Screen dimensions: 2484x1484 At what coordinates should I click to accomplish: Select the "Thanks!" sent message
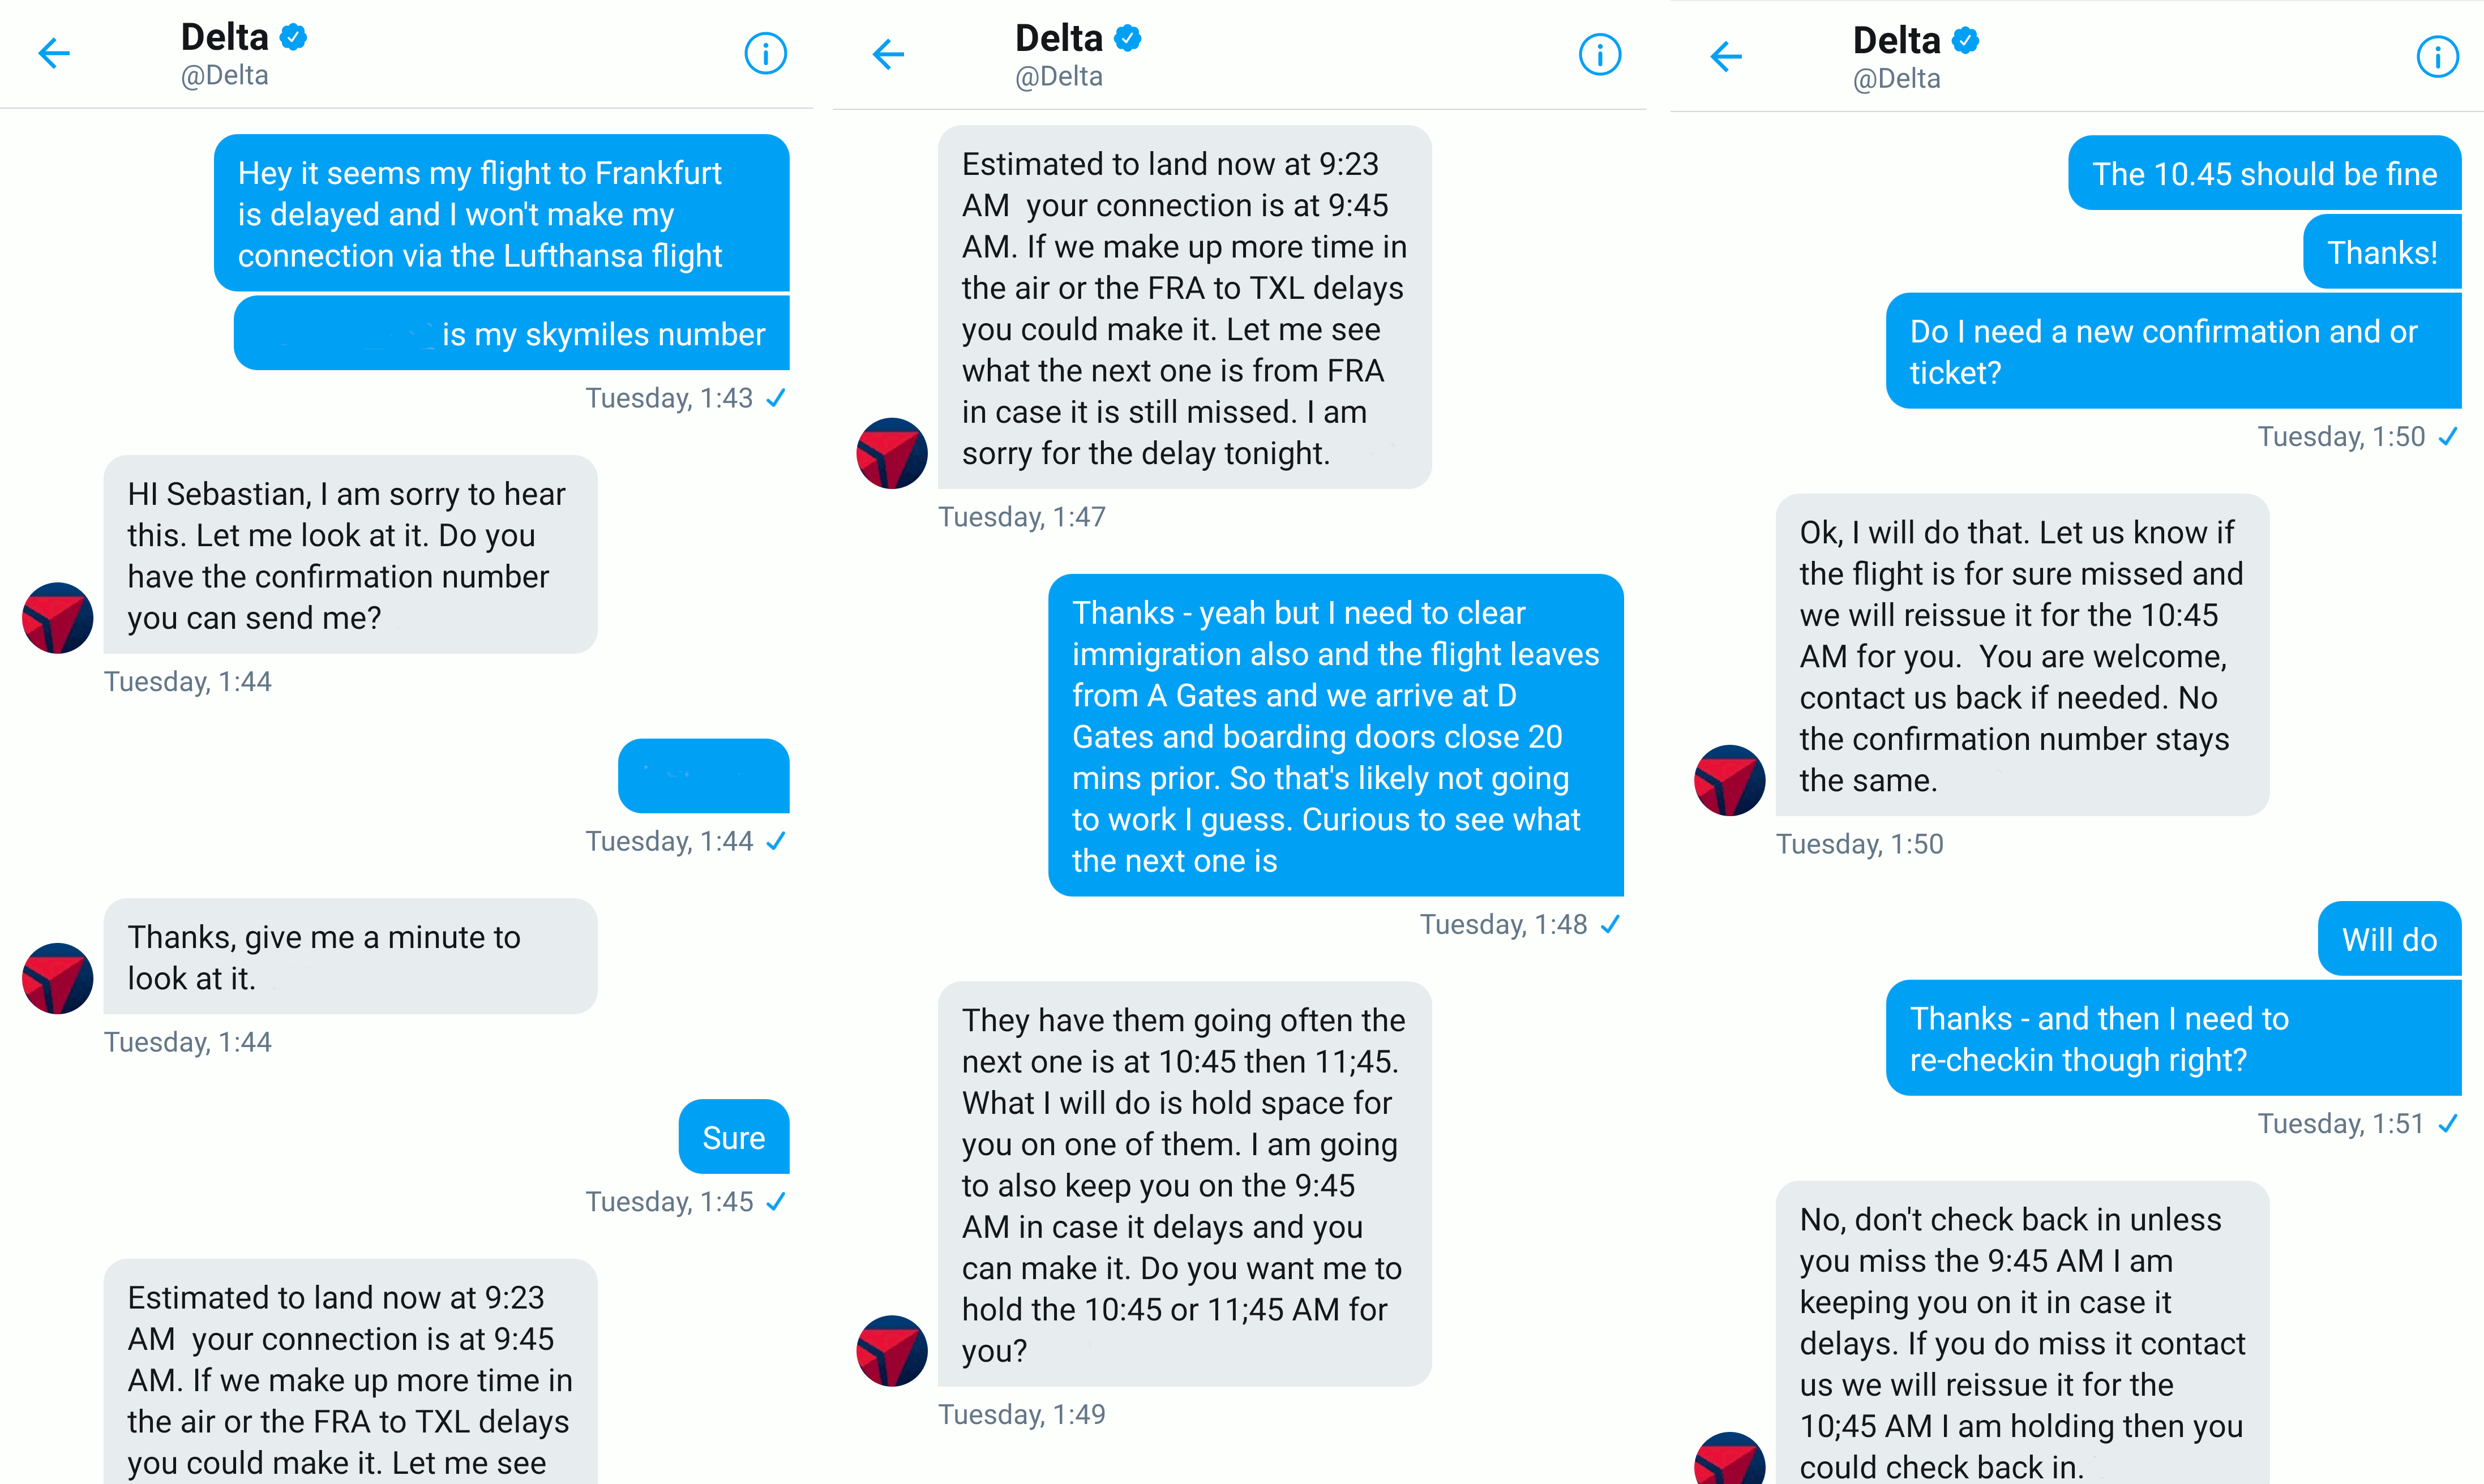2381,252
